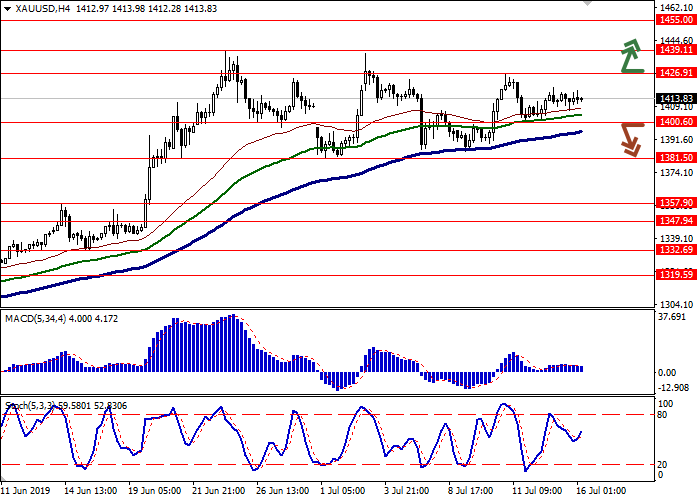The image size is (700, 500).
Task: Click the 1347.94 support level label
Action: 675,220
